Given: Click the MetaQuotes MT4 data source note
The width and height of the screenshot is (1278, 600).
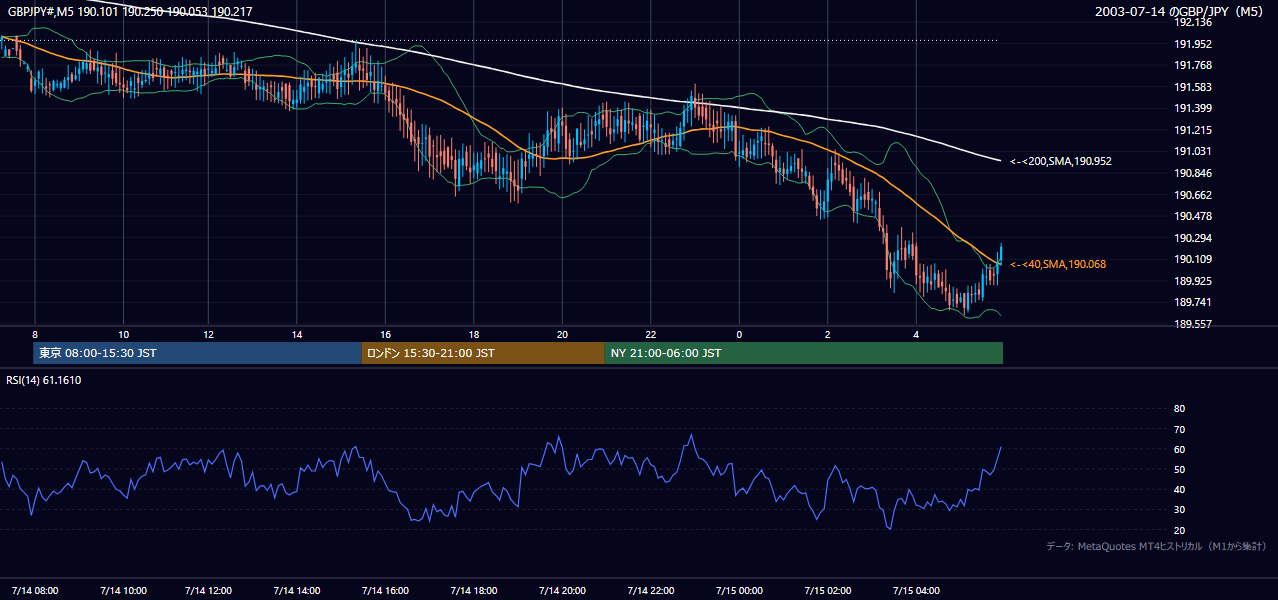Looking at the screenshot, I should (1156, 546).
